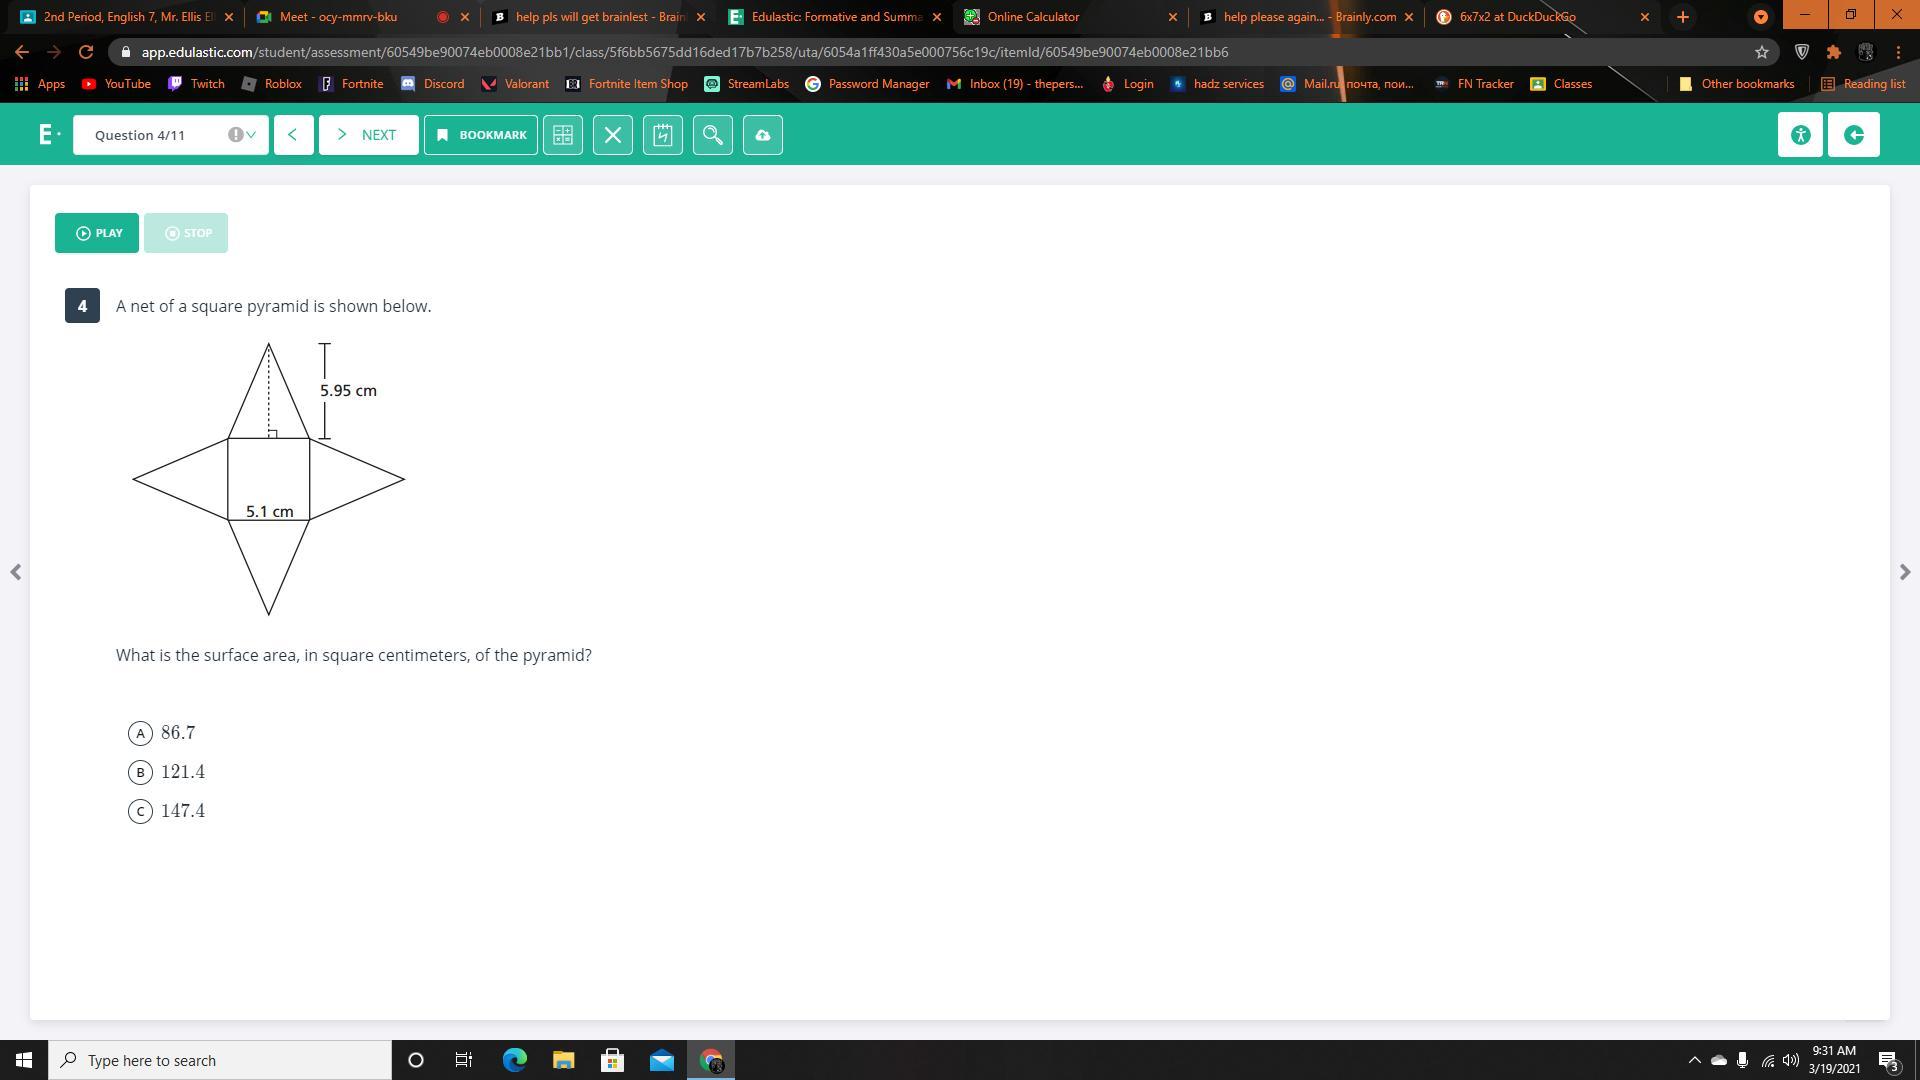
Task: Click the cloud upload icon
Action: point(763,135)
